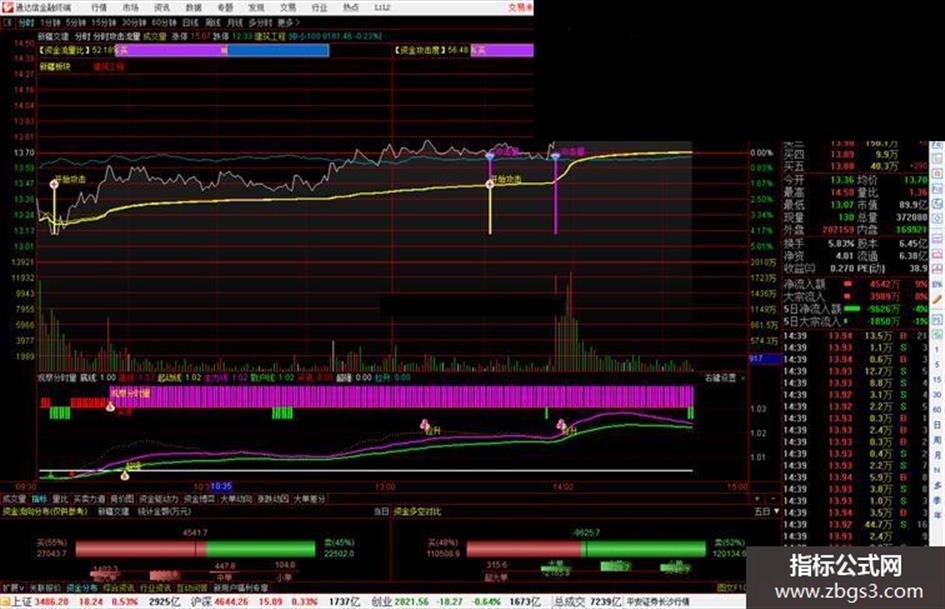The width and height of the screenshot is (945, 609).
Task: Click the signal icon below 观察分时量 label
Action: pyautogui.click(x=110, y=407)
